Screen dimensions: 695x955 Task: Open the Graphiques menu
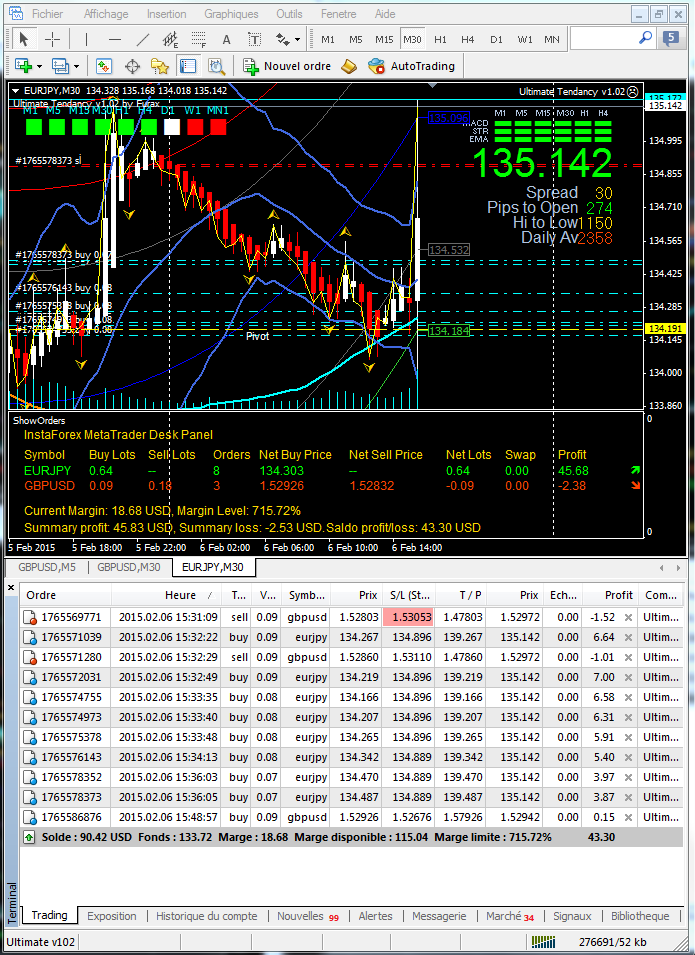[231, 13]
